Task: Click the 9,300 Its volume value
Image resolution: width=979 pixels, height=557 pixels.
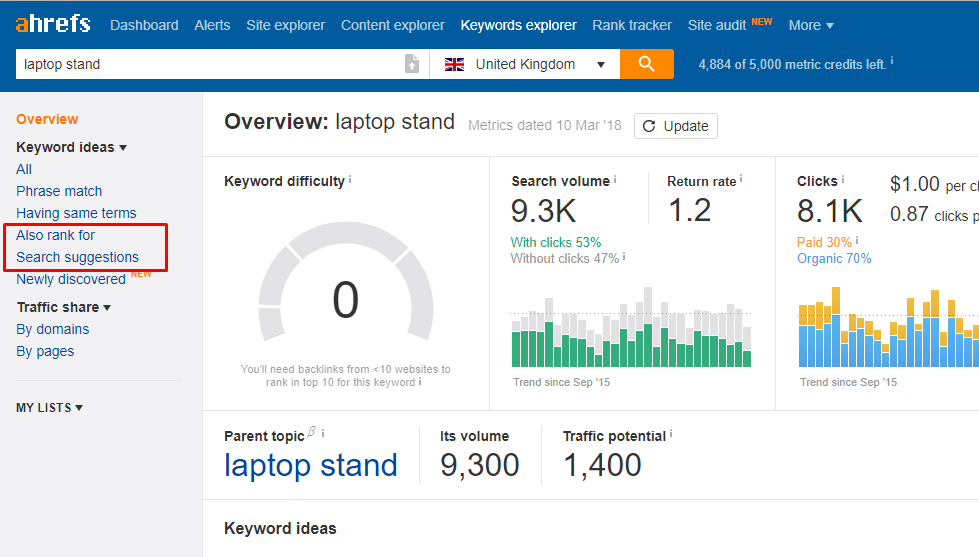Action: [x=480, y=466]
